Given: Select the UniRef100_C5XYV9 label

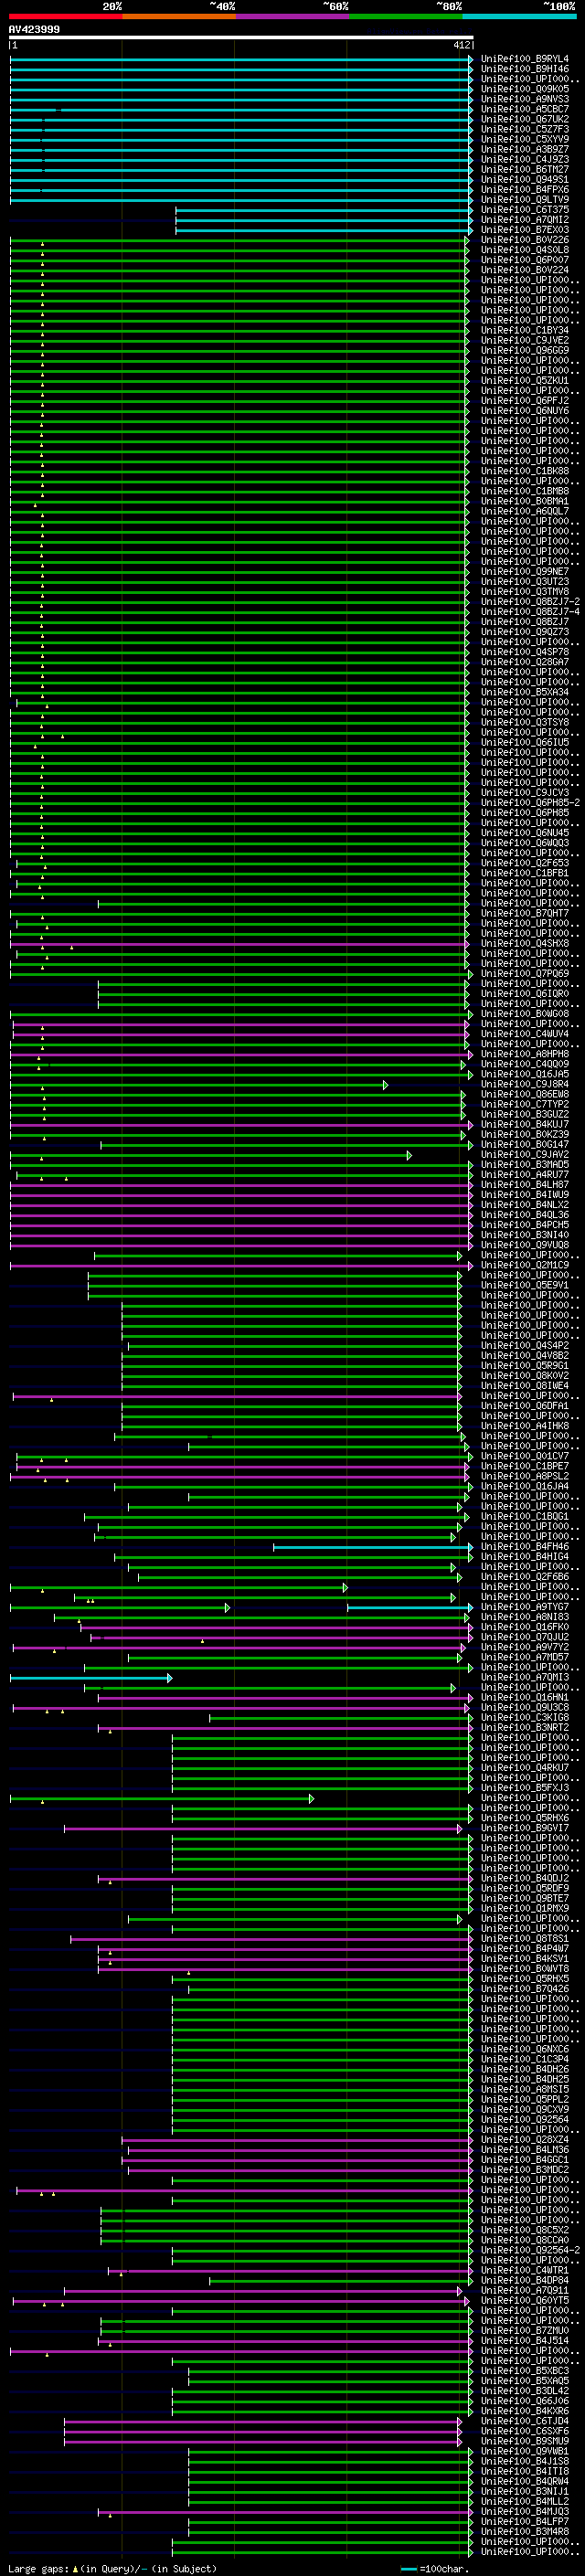Looking at the screenshot, I should pyautogui.click(x=525, y=139).
